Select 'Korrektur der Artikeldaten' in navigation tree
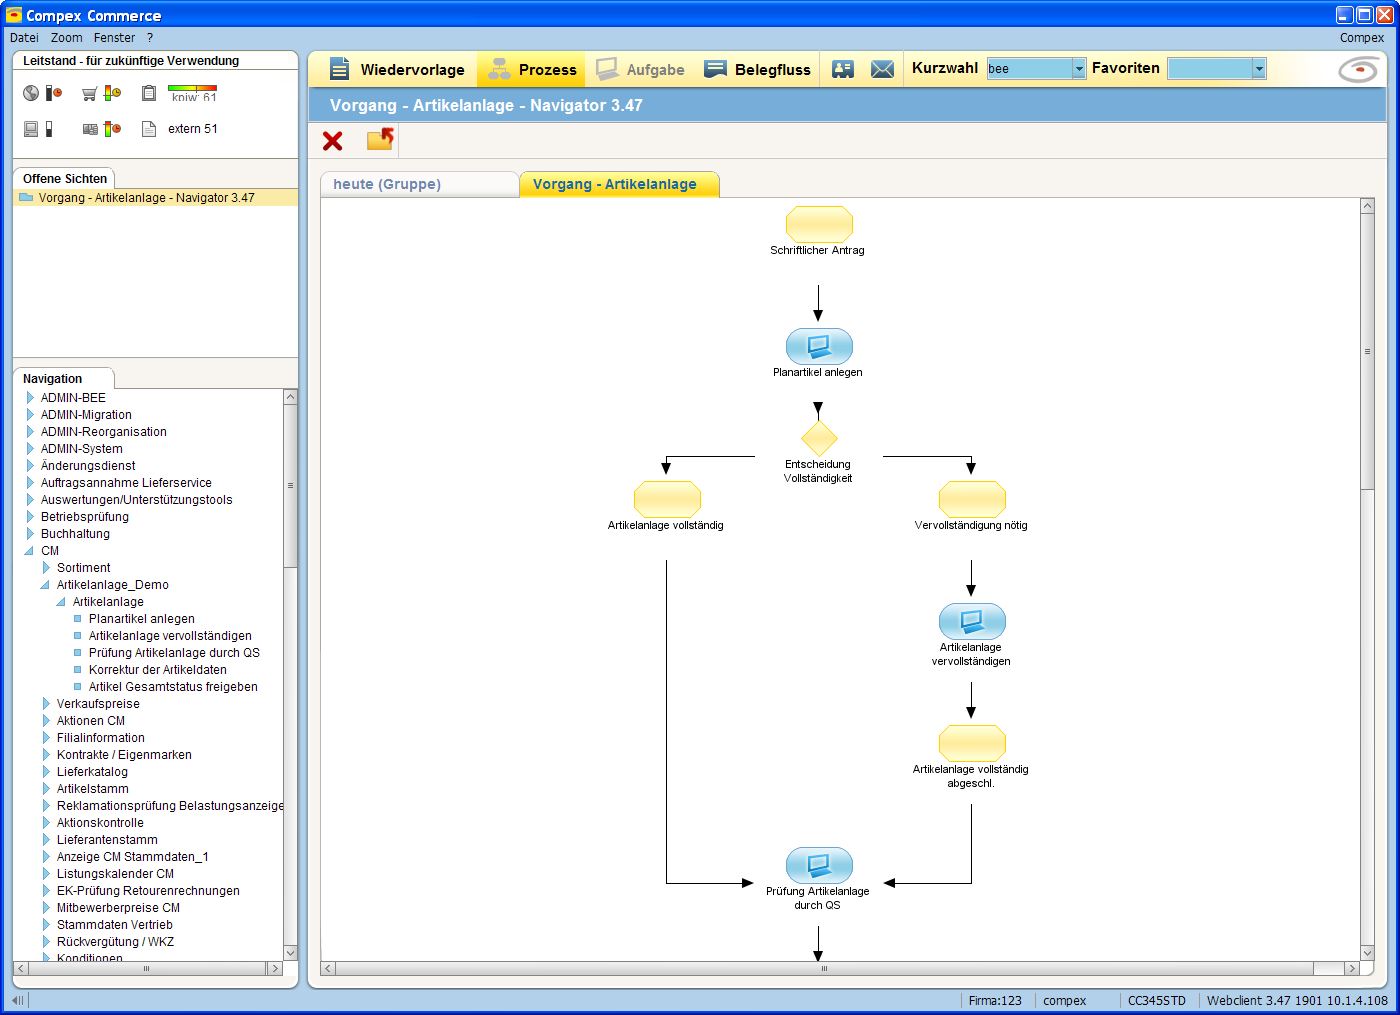The height and width of the screenshot is (1015, 1400). coord(157,670)
